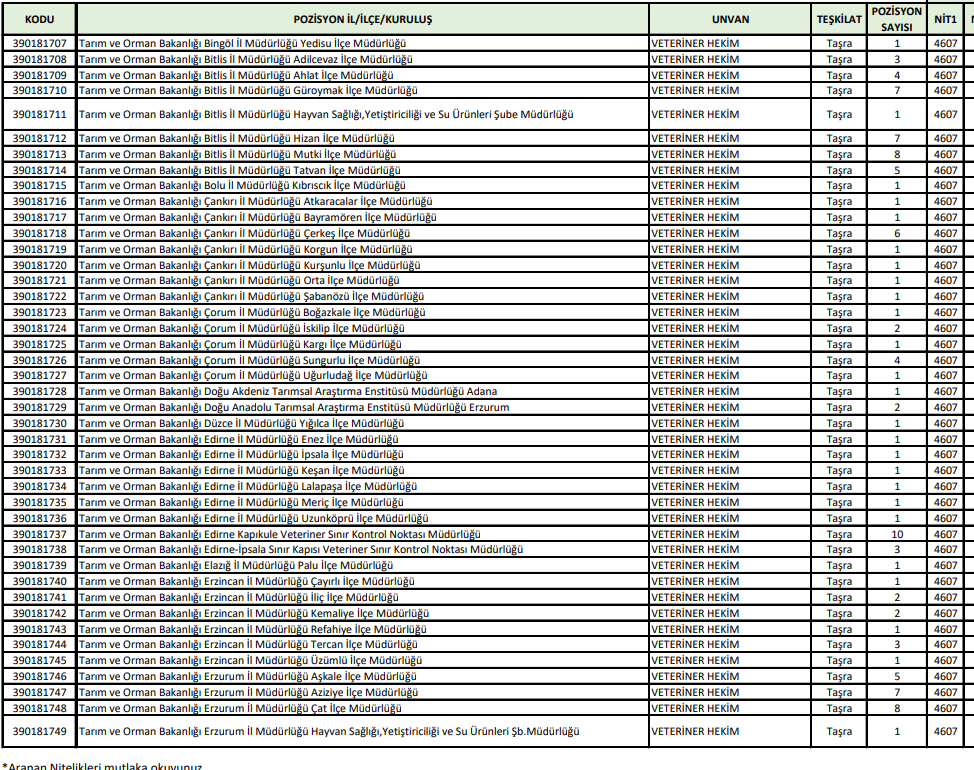
Task: Click the Erzurum Aşkale İlçe Müdürlüğü entry
Action: coord(248,677)
